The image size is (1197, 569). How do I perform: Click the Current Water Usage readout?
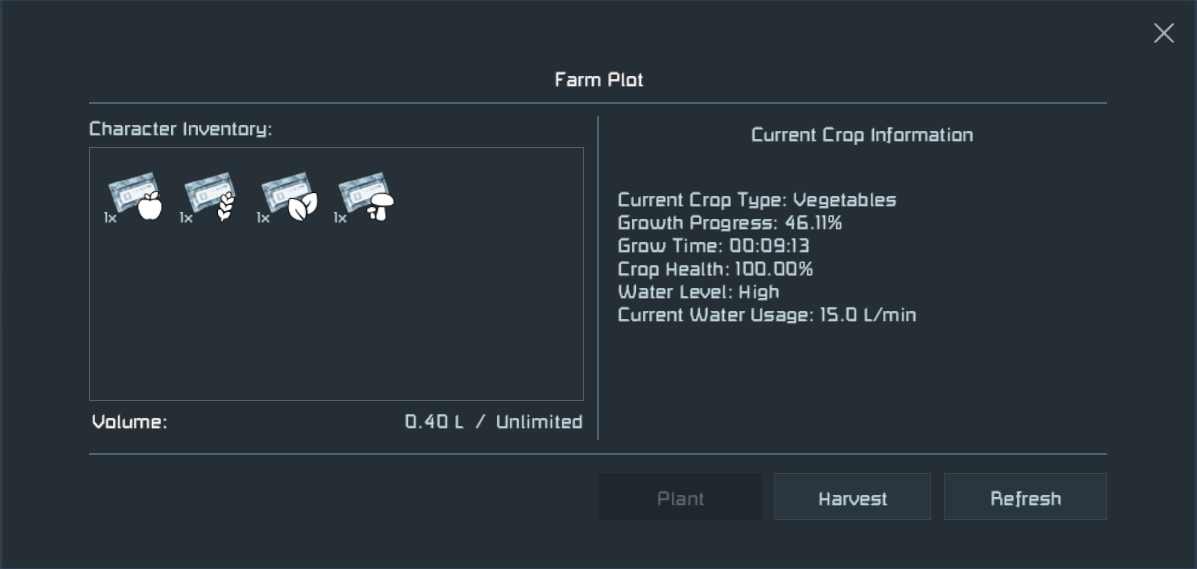coord(767,315)
